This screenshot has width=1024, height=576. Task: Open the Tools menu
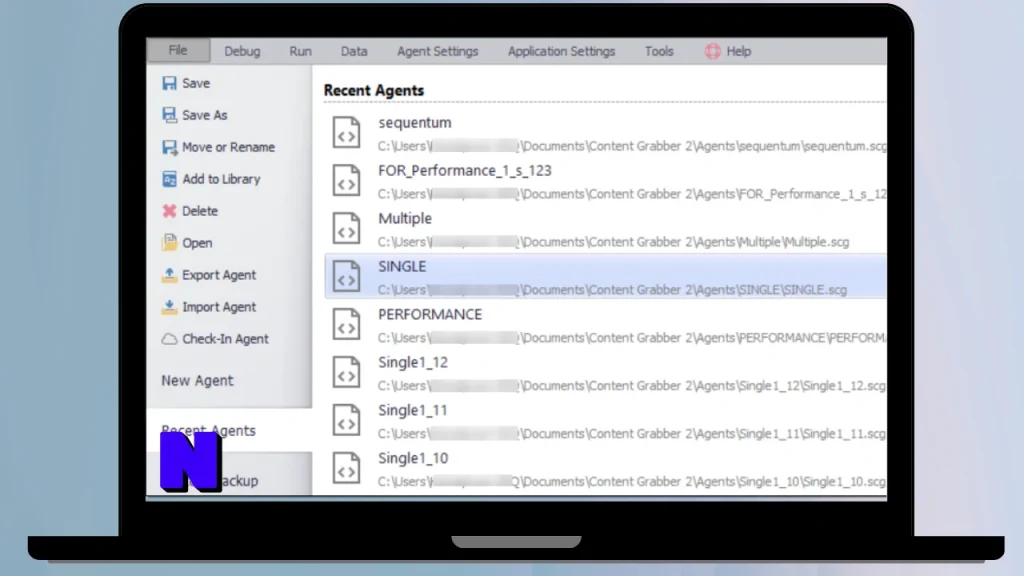659,51
